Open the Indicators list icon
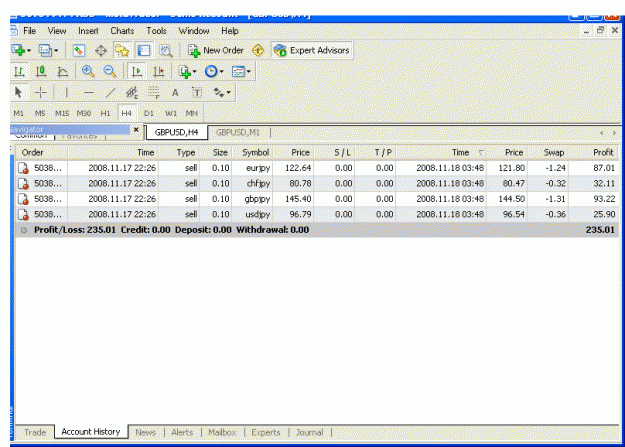 point(184,72)
